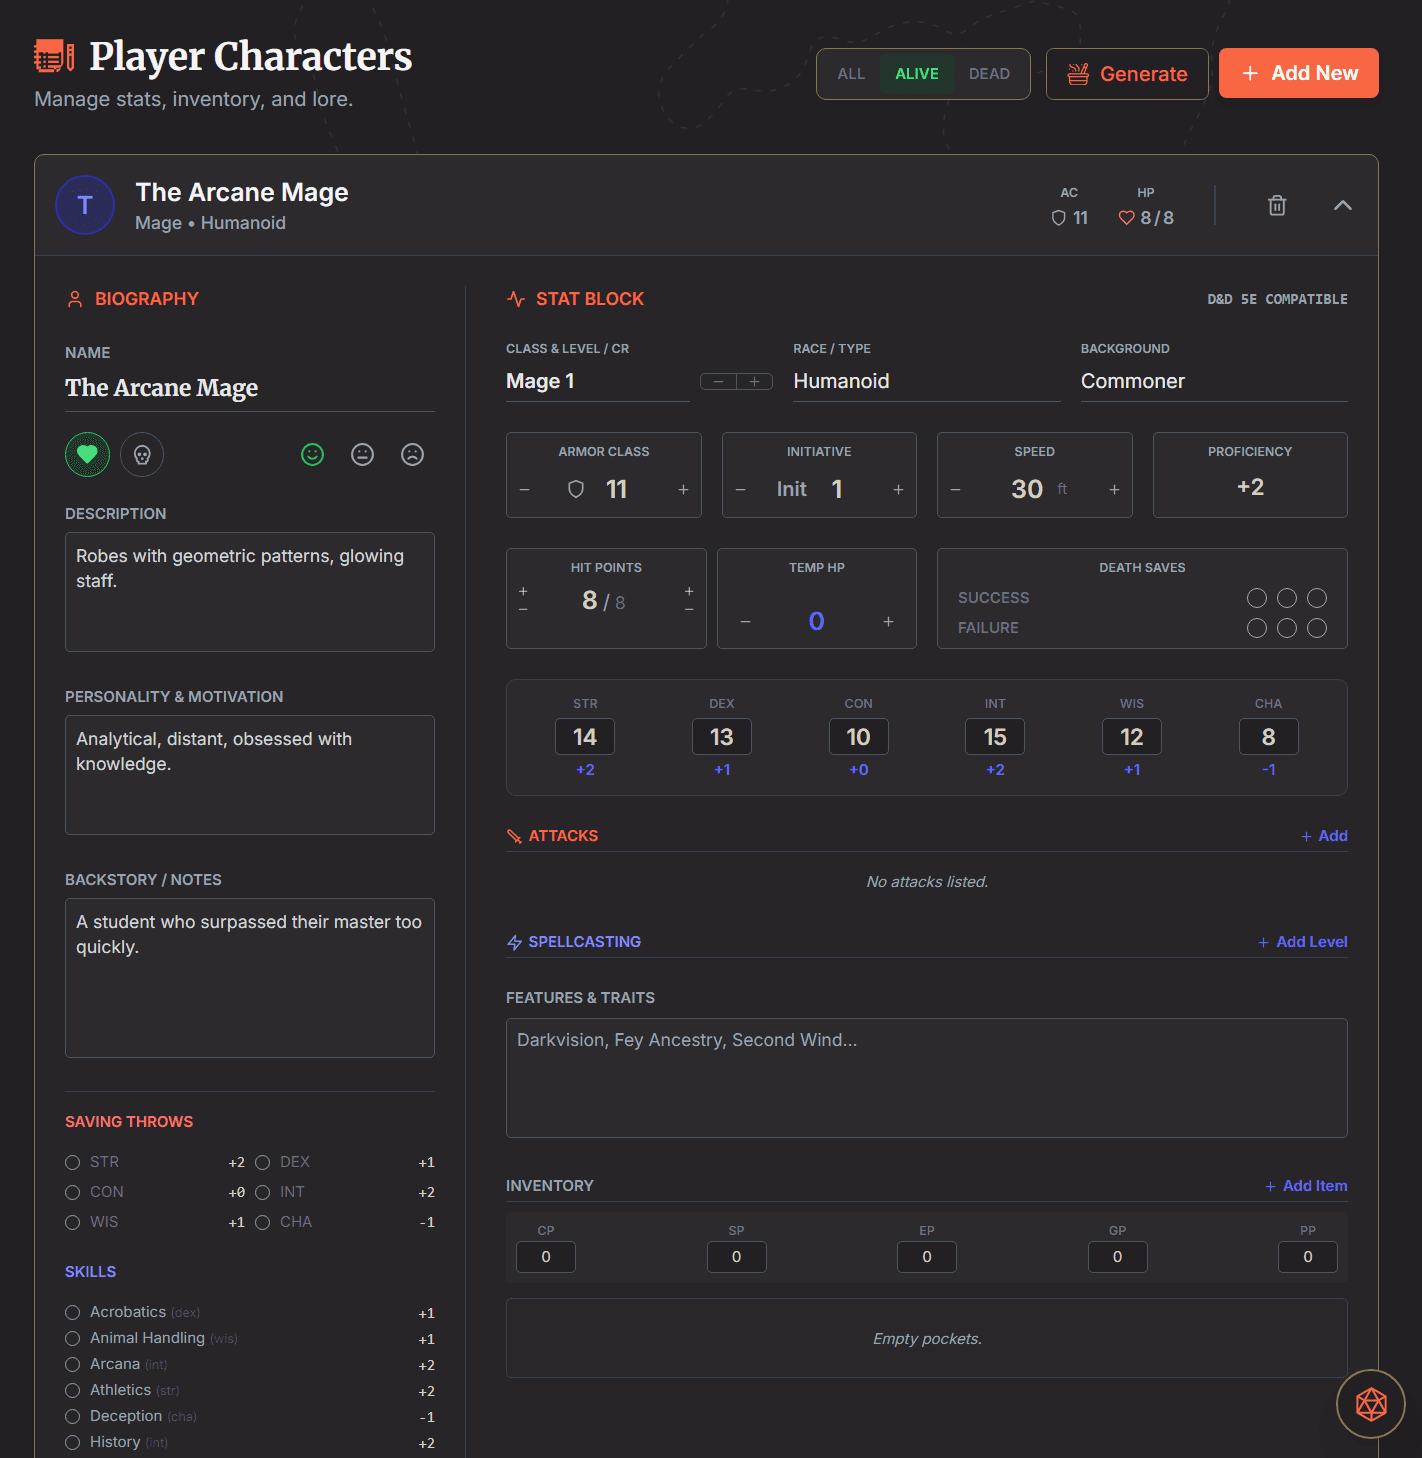Image resolution: width=1422 pixels, height=1458 pixels.
Task: Decrease Speed value
Action: [956, 490]
